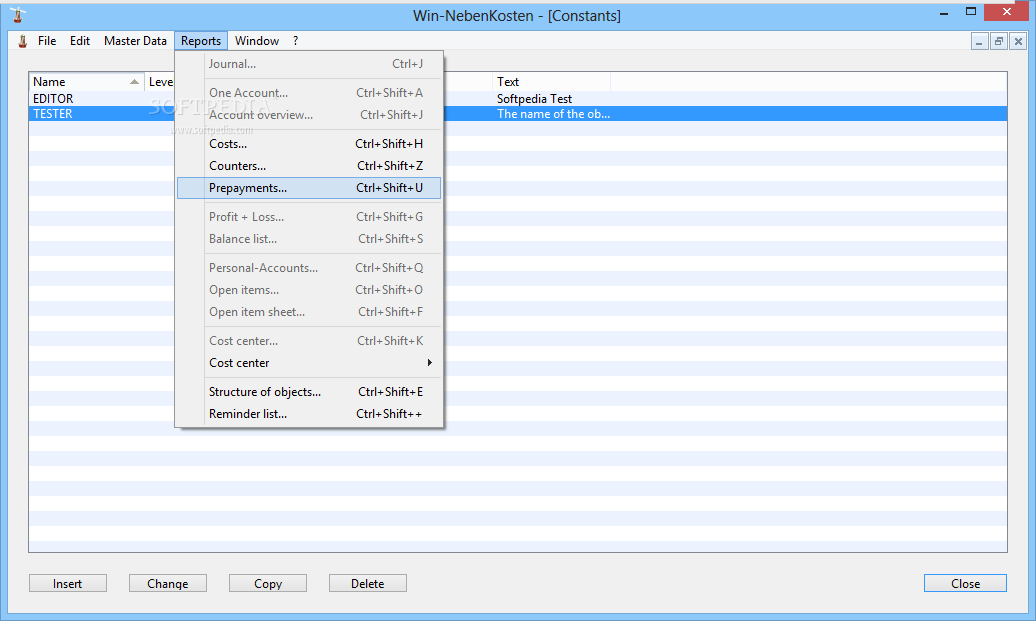Open Reminder list... report

(309, 414)
